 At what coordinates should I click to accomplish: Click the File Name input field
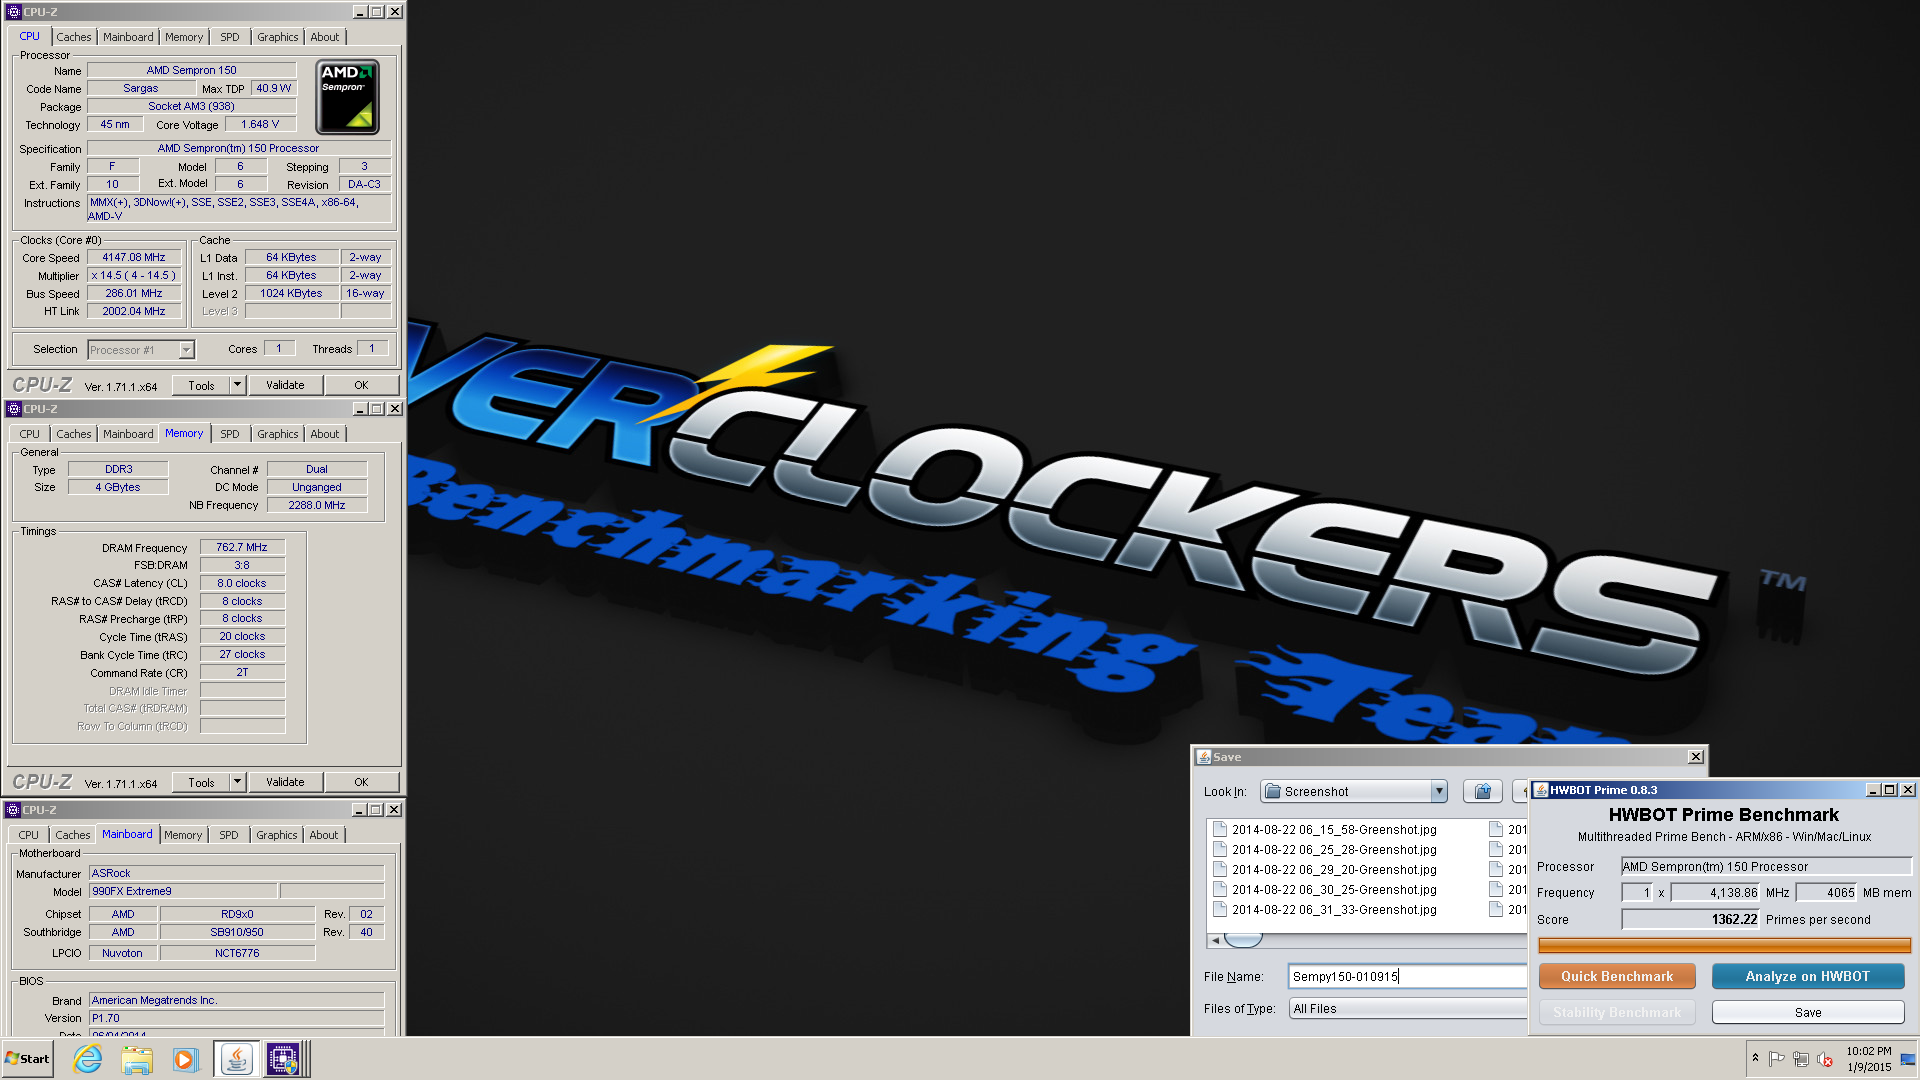tap(1407, 976)
